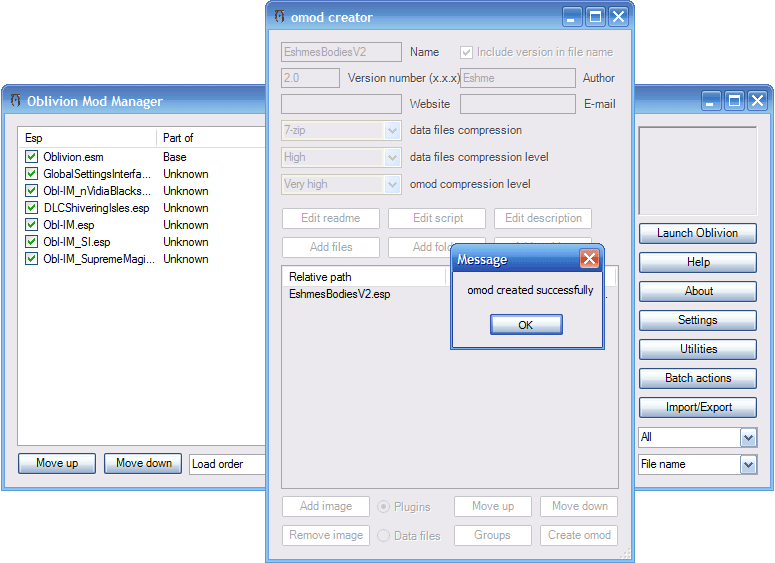Open the All filter dropdown

(x=748, y=437)
